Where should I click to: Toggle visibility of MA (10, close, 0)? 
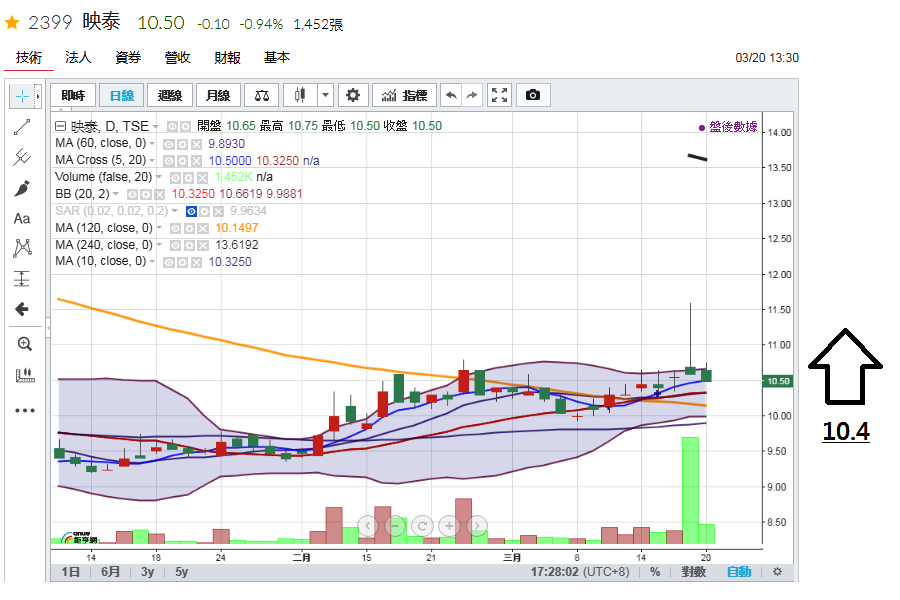pyautogui.click(x=169, y=262)
